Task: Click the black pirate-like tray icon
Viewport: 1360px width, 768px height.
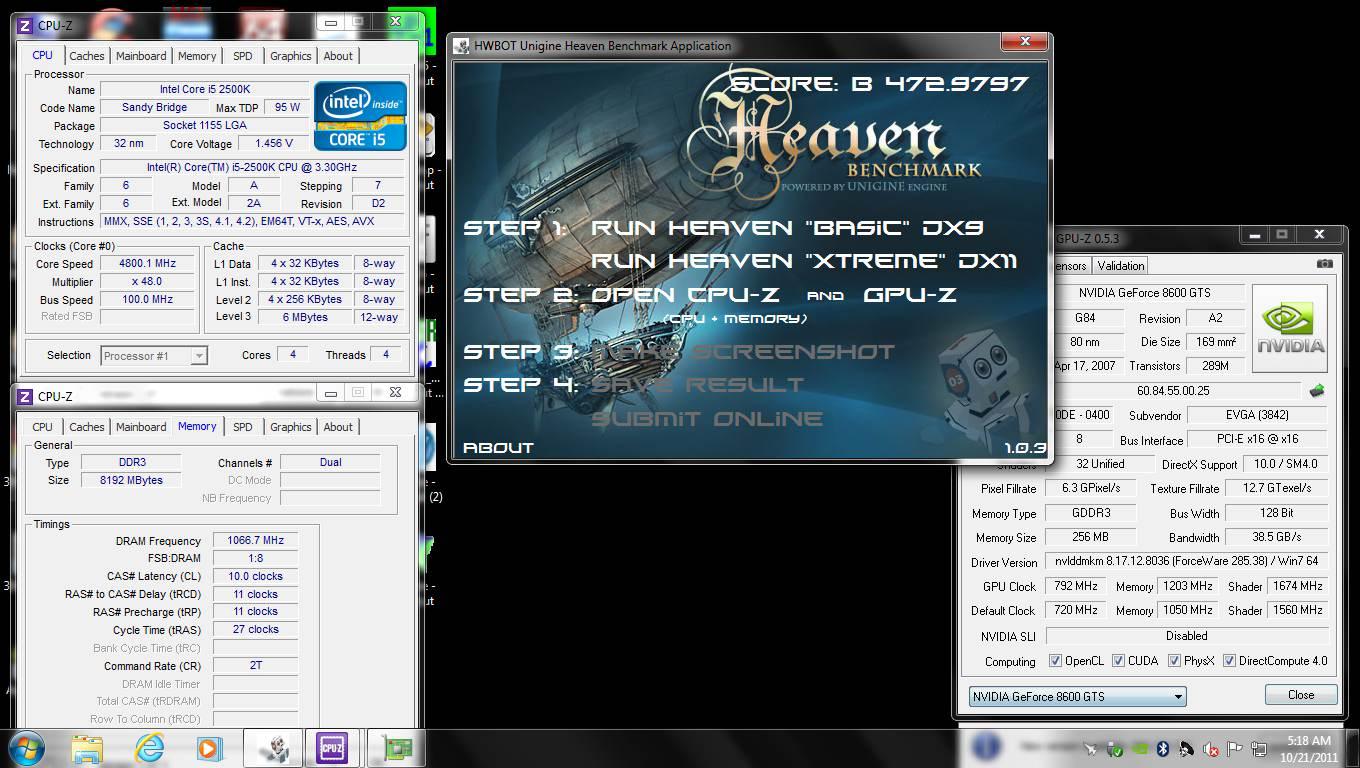Action: 1187,749
